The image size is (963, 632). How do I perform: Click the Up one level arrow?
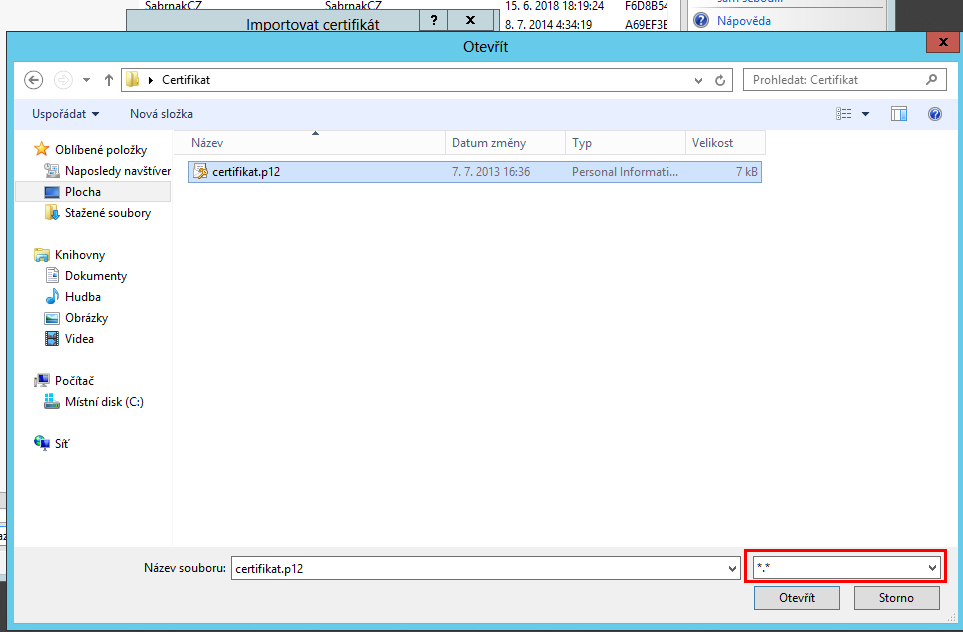109,80
